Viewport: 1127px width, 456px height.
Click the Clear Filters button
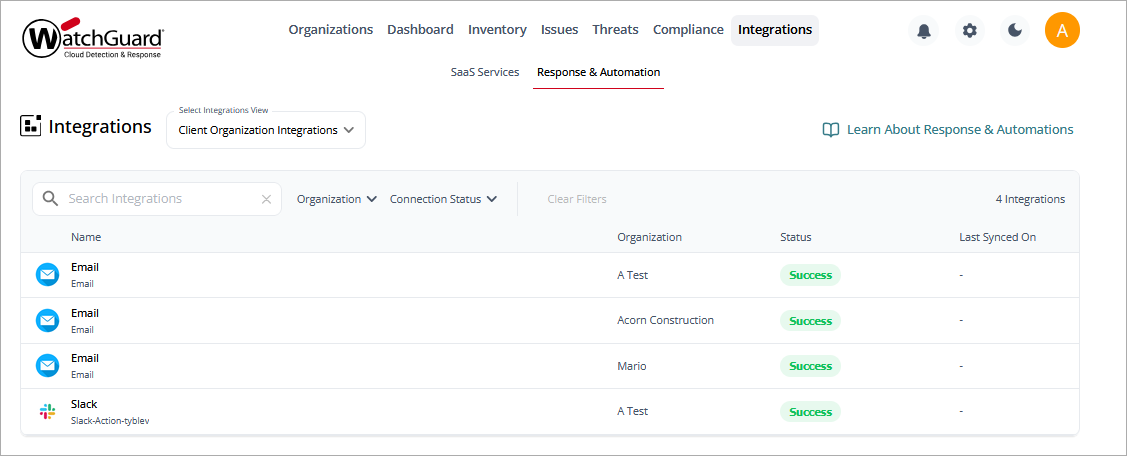click(x=577, y=199)
